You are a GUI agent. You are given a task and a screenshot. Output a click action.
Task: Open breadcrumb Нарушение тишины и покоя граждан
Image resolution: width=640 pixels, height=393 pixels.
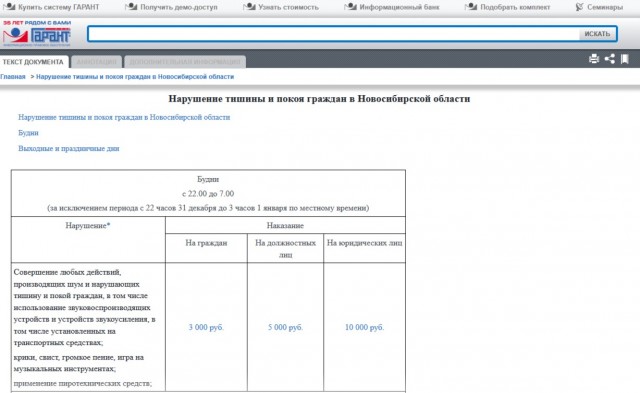pos(135,77)
